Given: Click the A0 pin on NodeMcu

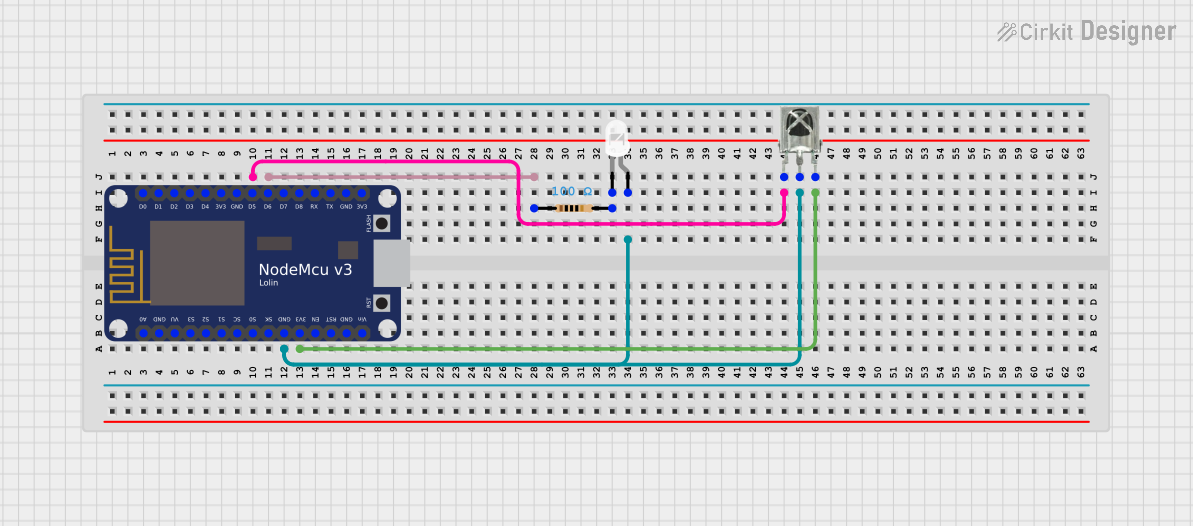Looking at the screenshot, I should coord(143,333).
